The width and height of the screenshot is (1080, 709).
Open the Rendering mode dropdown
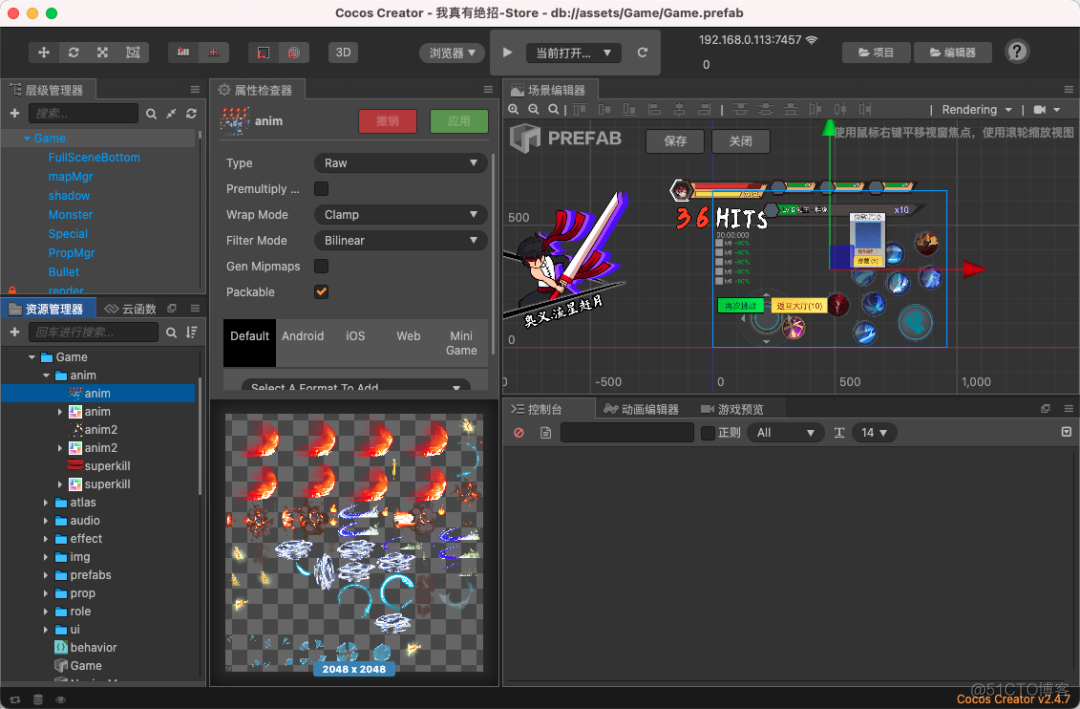pyautogui.click(x=976, y=110)
